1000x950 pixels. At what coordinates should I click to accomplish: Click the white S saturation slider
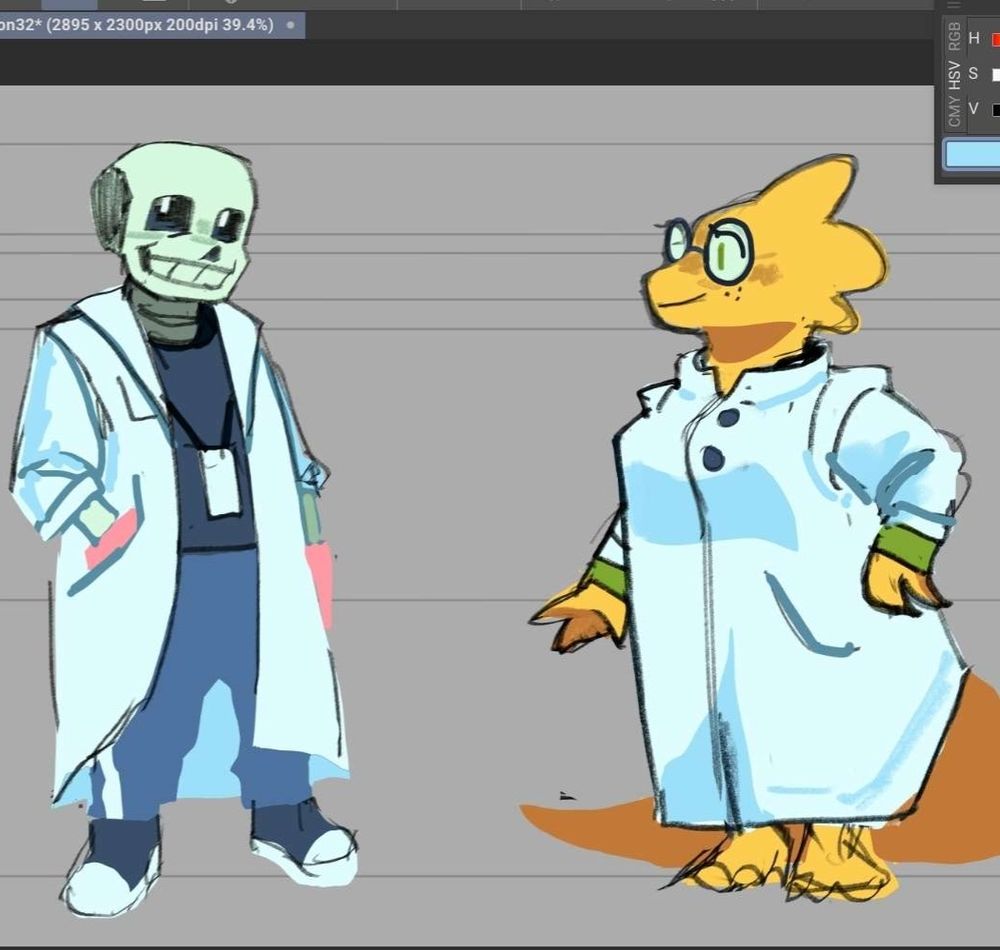[x=996, y=75]
